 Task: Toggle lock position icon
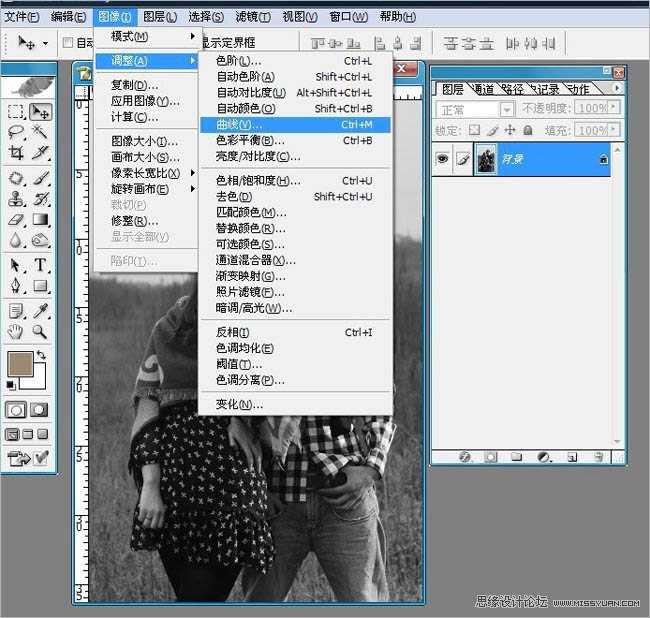click(x=510, y=131)
